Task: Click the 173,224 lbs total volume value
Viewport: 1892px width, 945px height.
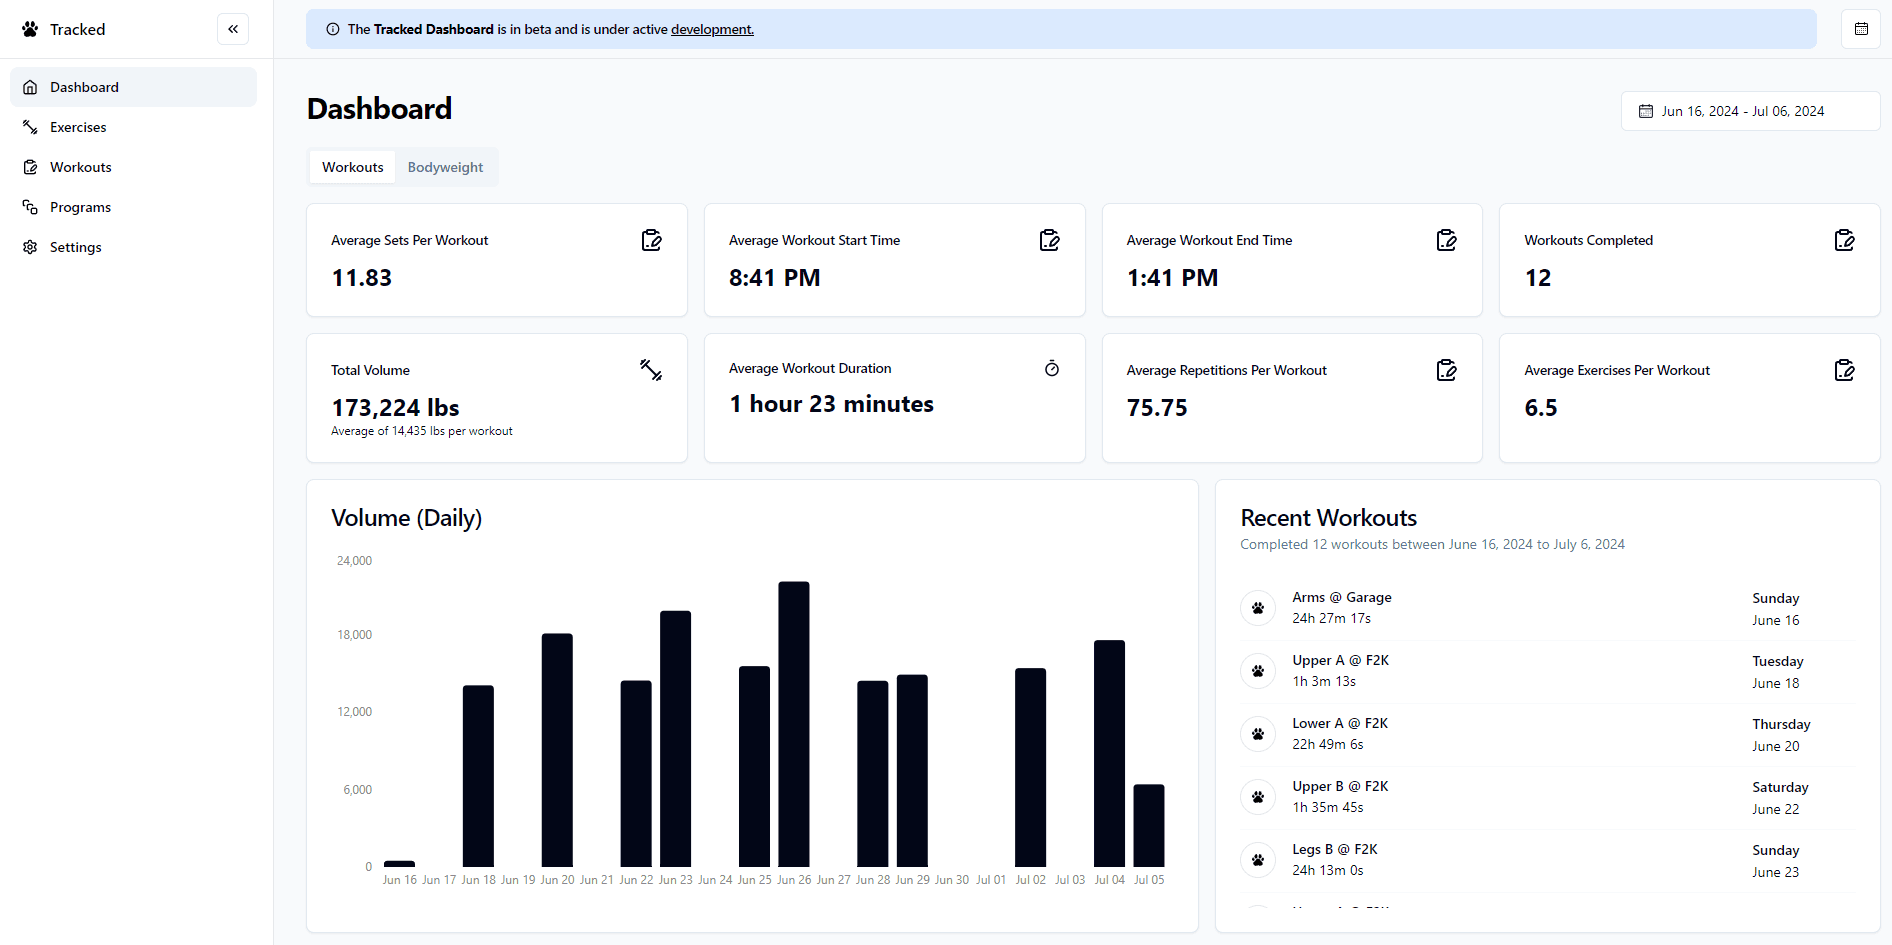Action: click(395, 408)
